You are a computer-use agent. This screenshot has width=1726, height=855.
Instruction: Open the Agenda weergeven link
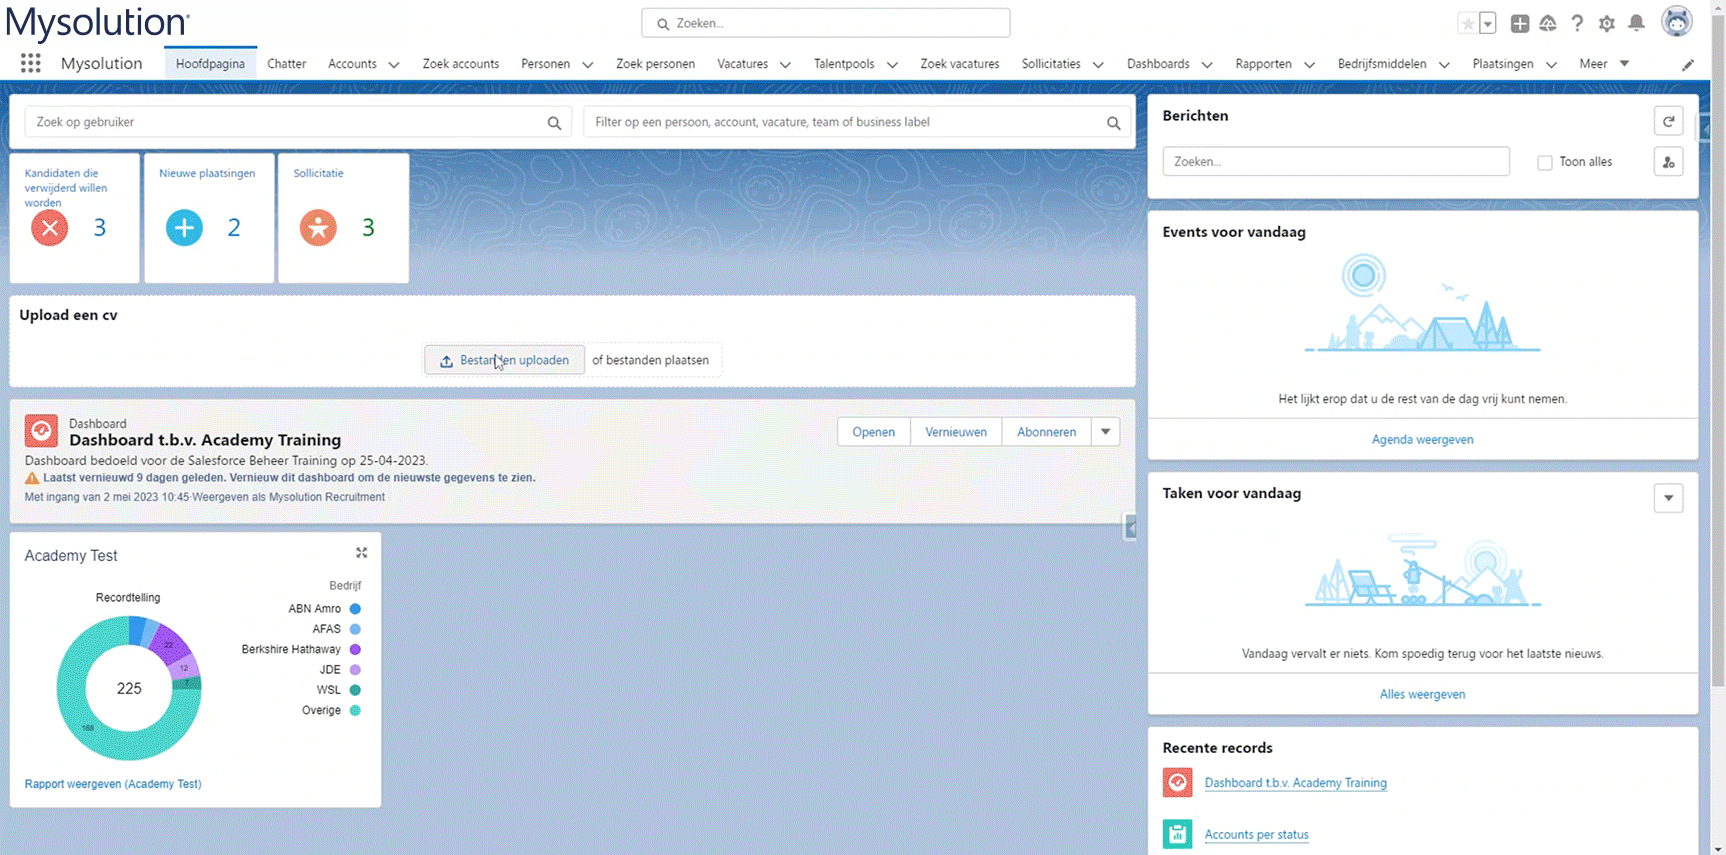tap(1422, 439)
